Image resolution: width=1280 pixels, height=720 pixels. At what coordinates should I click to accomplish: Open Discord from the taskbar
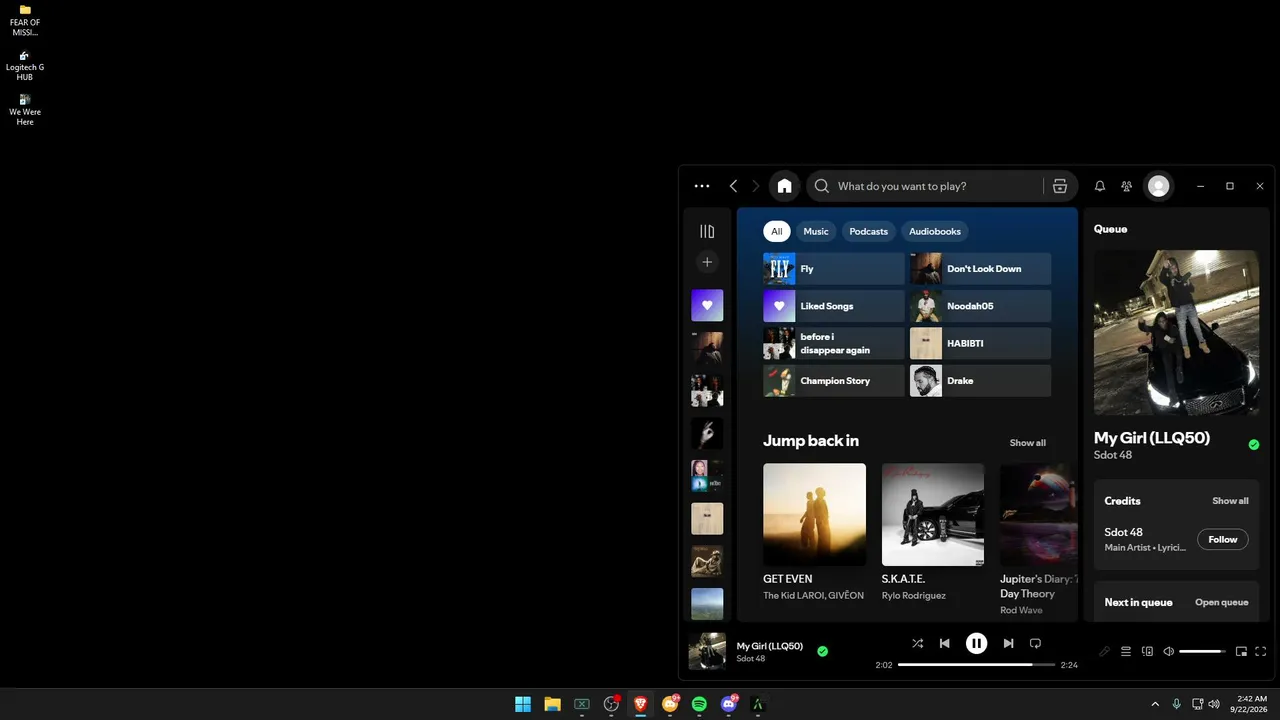(x=729, y=704)
